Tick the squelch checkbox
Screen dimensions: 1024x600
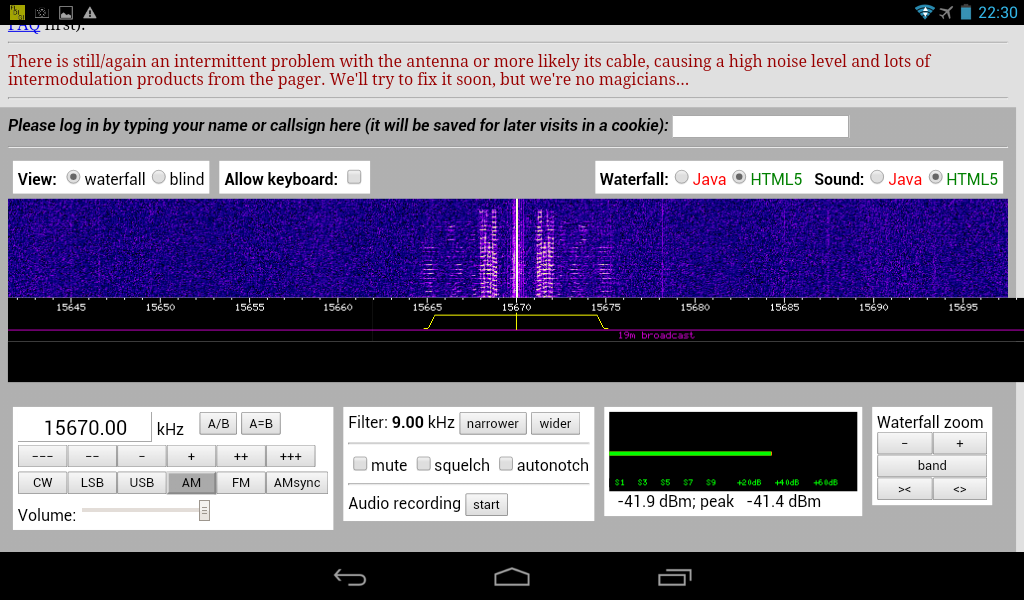coord(423,464)
